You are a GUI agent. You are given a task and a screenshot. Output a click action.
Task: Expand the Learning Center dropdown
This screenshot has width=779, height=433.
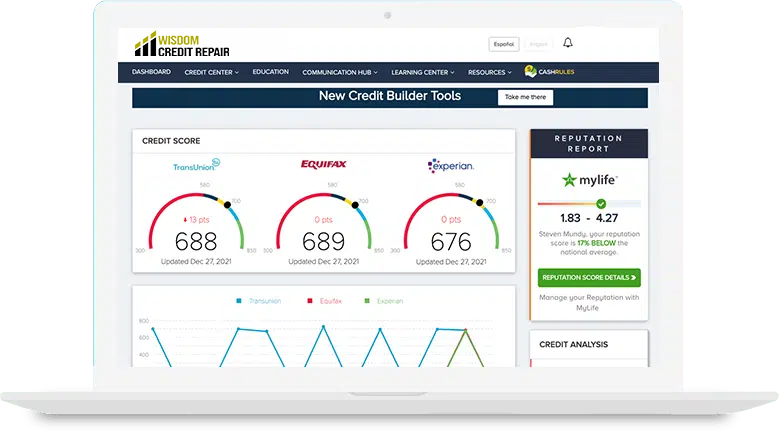tap(423, 72)
